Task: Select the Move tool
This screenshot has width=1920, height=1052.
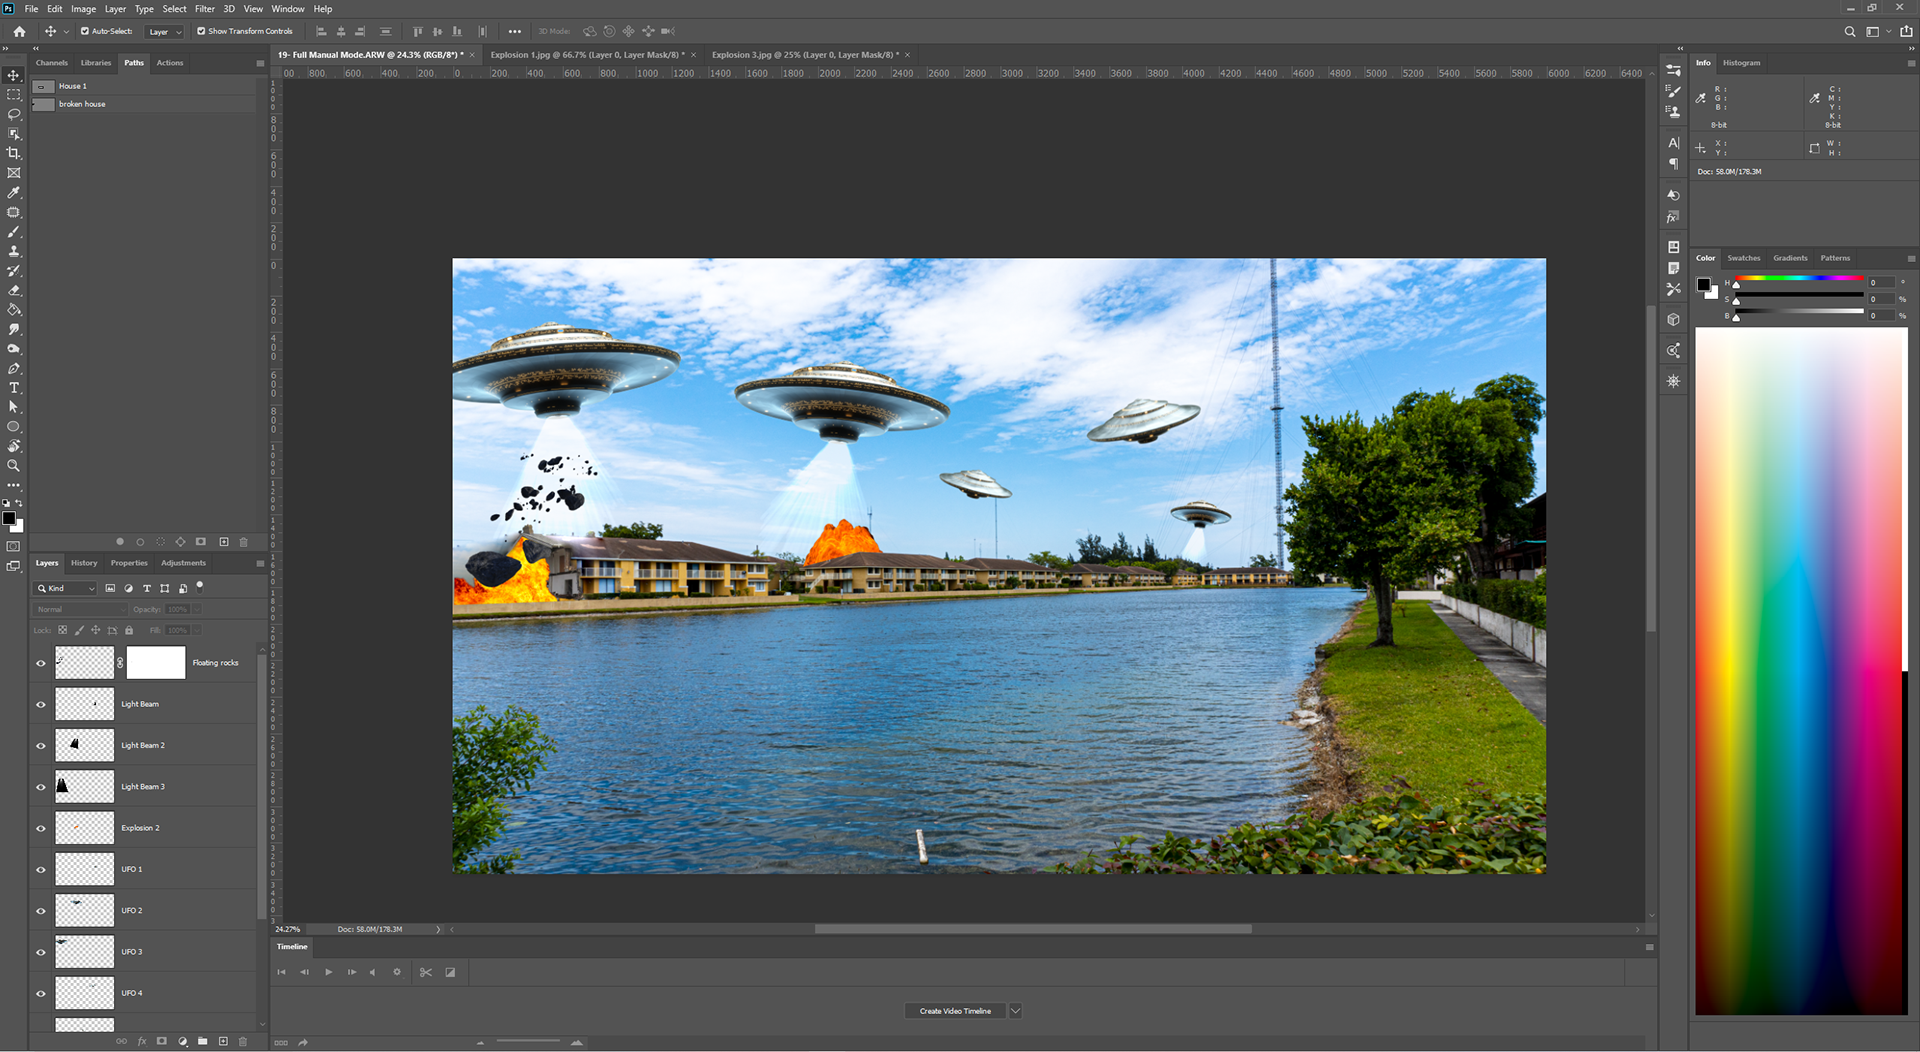Action: click(14, 75)
